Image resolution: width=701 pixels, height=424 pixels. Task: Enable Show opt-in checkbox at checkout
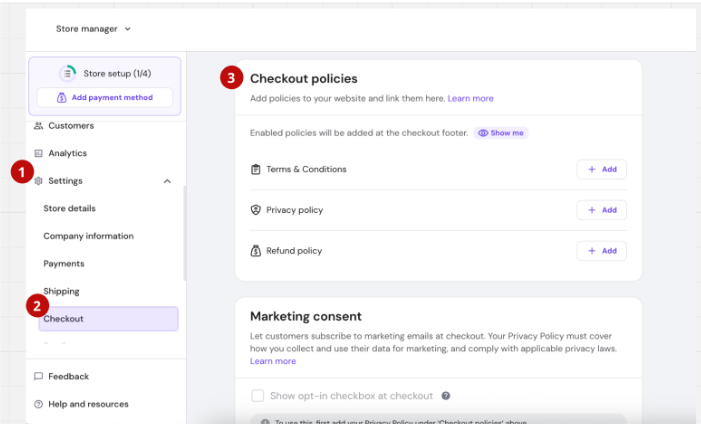click(258, 396)
